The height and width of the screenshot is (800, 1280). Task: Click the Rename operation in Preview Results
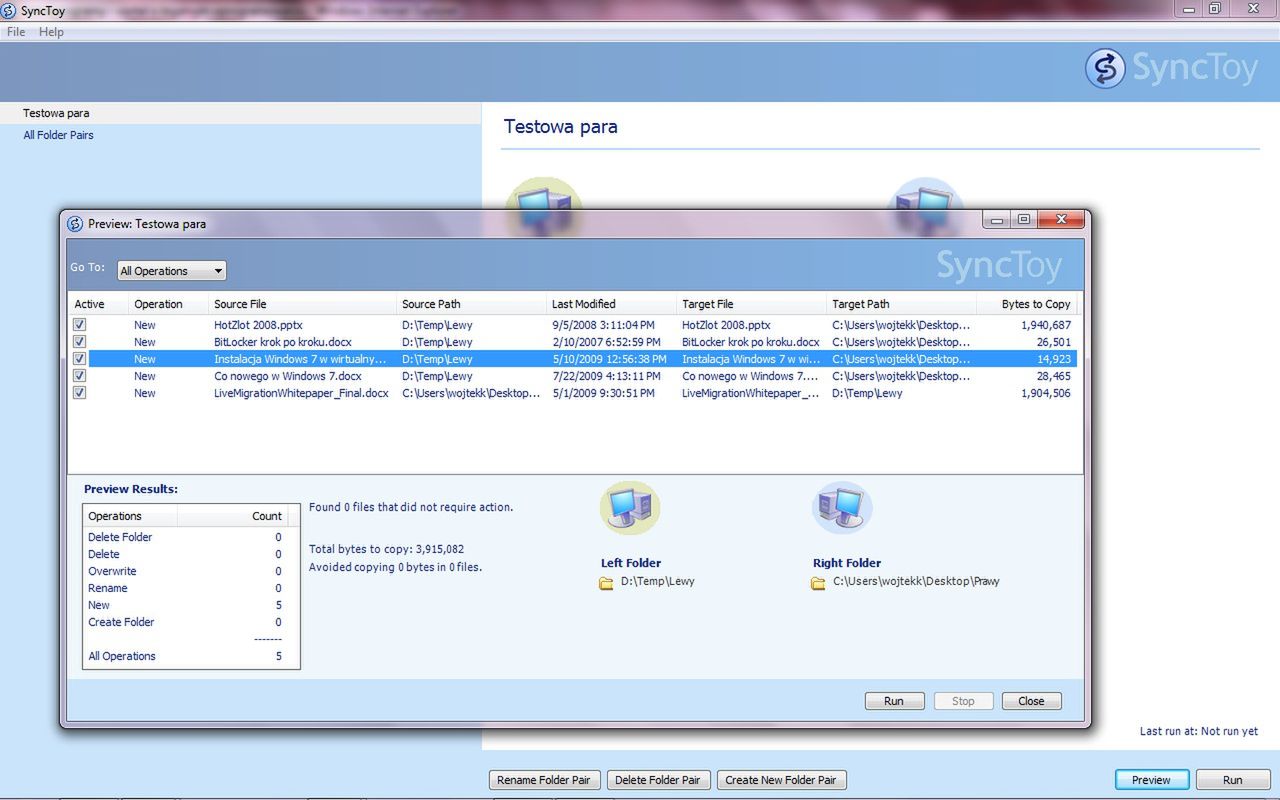point(108,588)
